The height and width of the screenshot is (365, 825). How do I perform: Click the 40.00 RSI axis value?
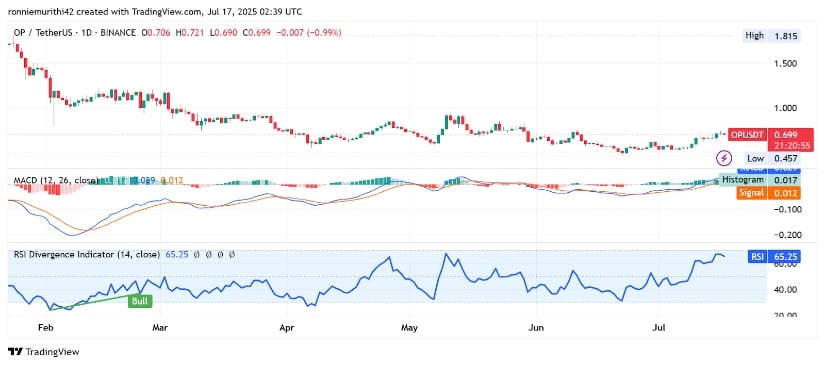[x=786, y=289]
